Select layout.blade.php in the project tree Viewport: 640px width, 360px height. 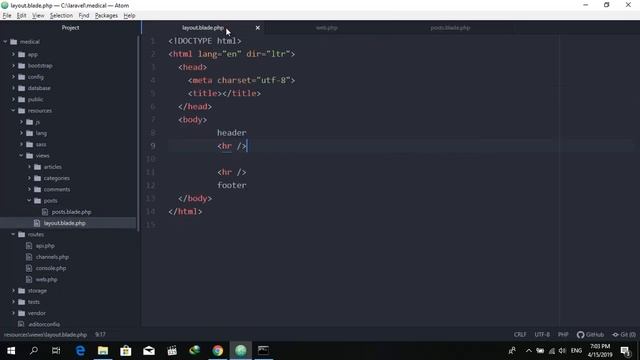(64, 223)
